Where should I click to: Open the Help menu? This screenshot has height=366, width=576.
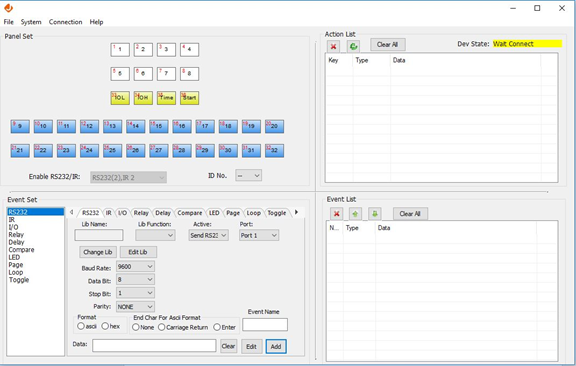(x=96, y=22)
